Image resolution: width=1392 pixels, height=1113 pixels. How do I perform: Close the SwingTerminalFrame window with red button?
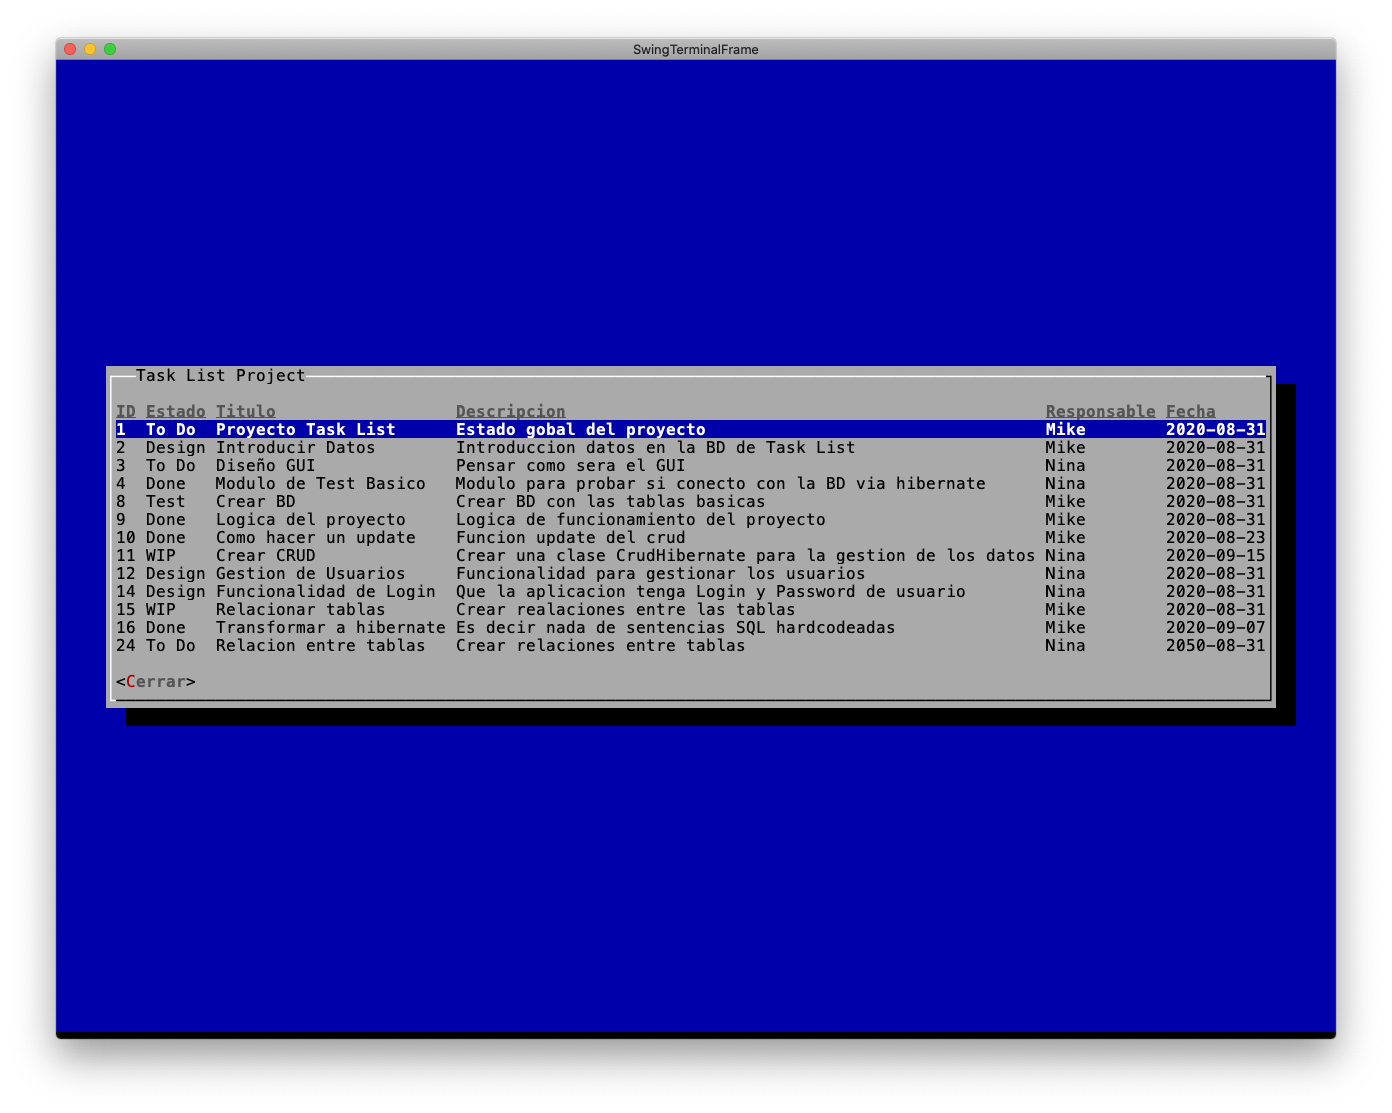tap(70, 49)
